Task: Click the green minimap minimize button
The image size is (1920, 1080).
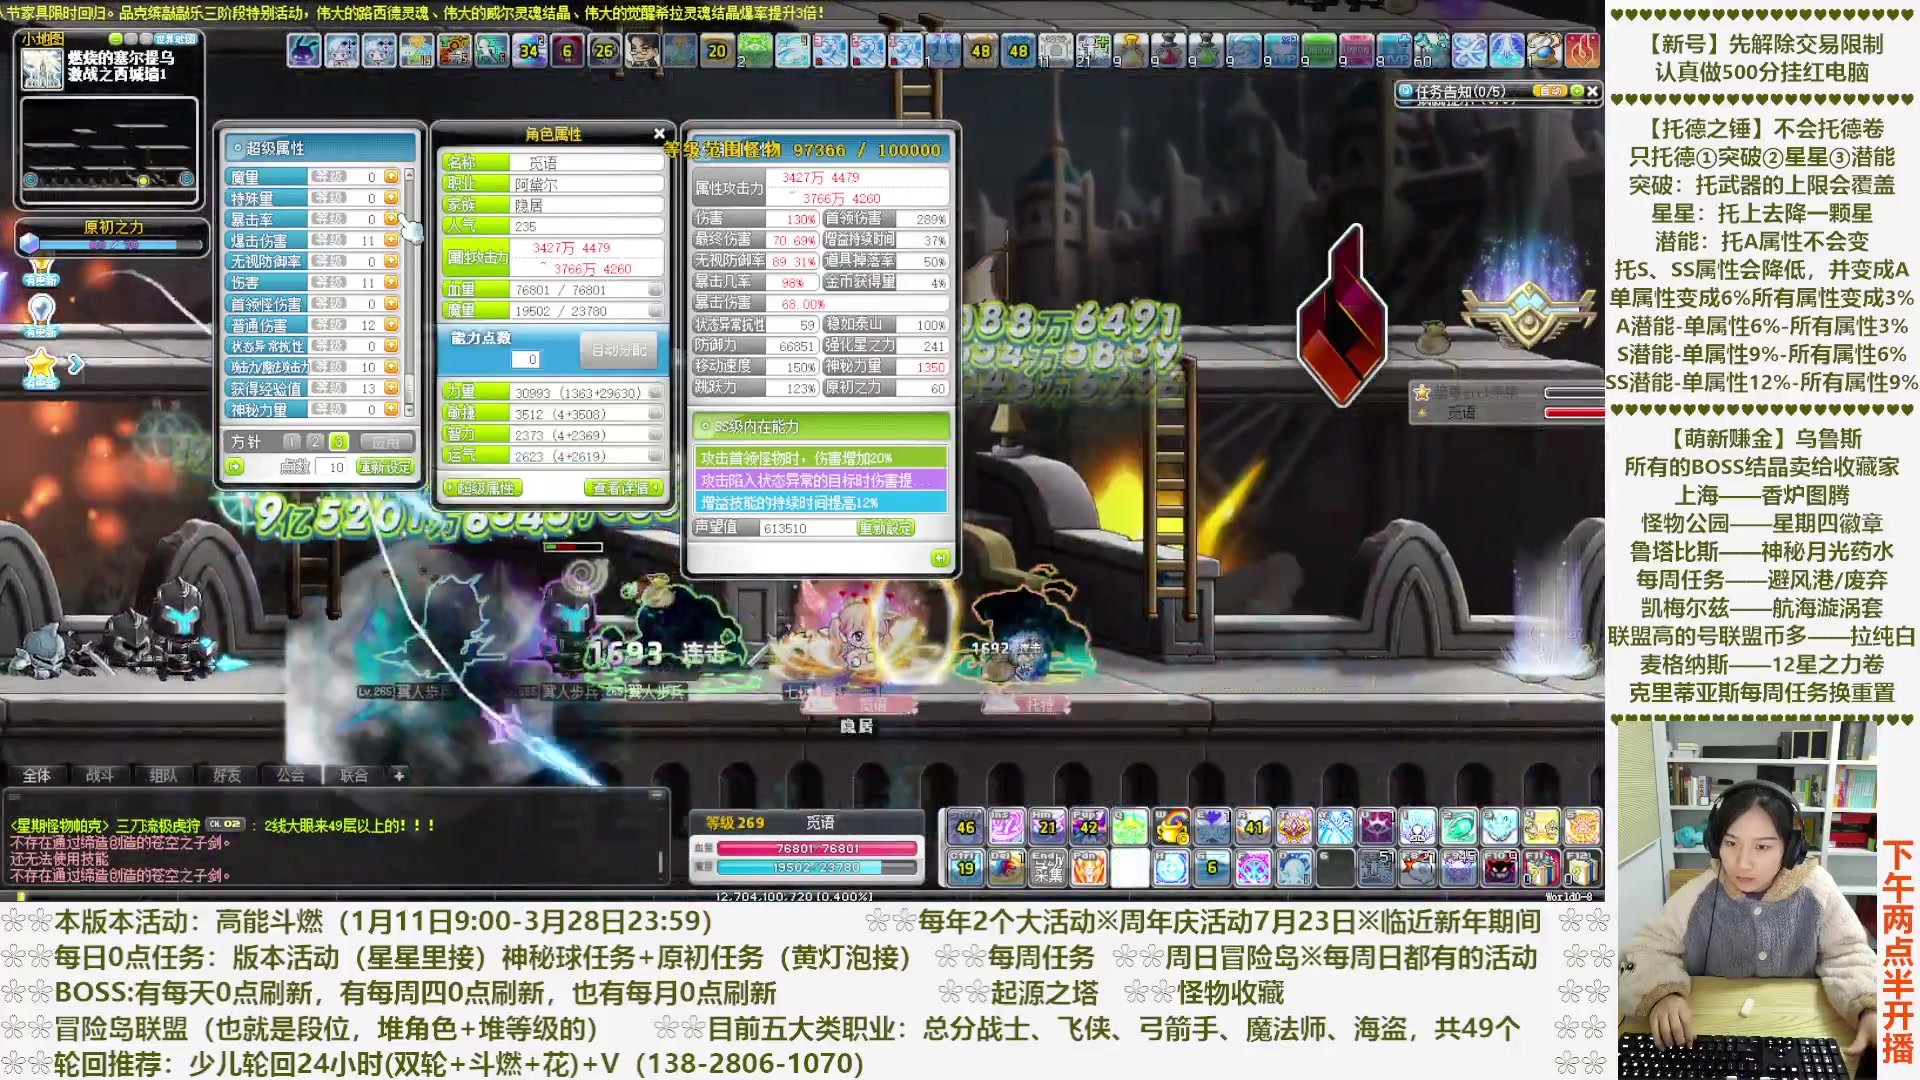Action: [116, 38]
